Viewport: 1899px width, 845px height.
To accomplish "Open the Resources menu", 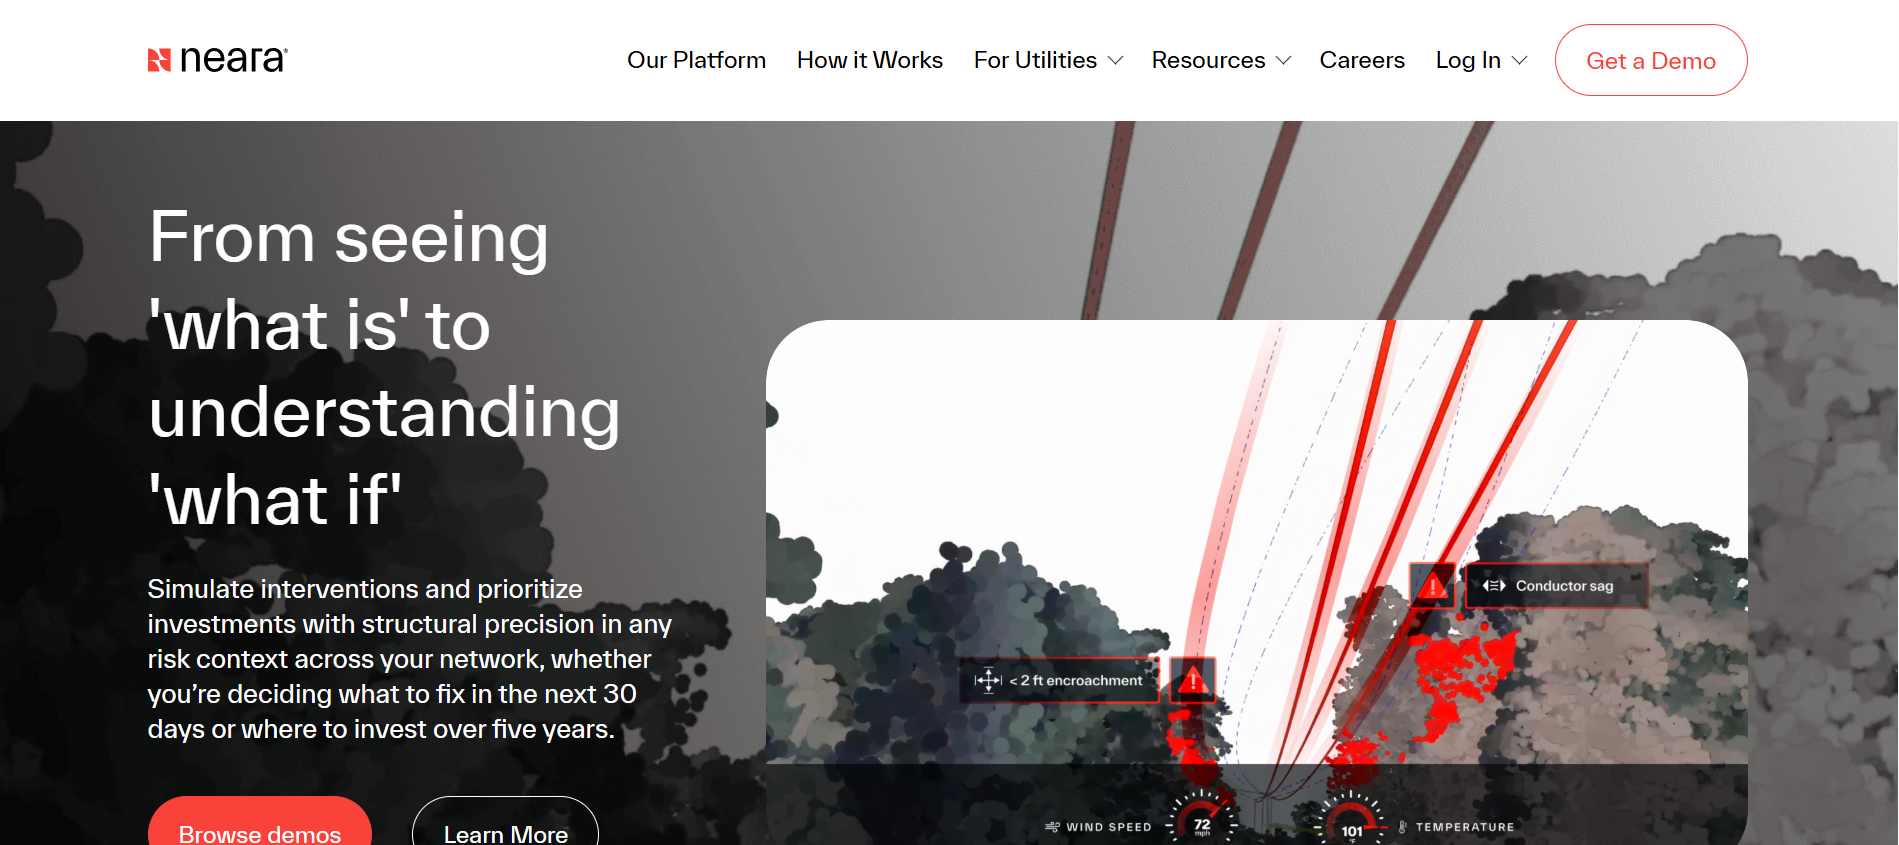I will coord(1208,60).
